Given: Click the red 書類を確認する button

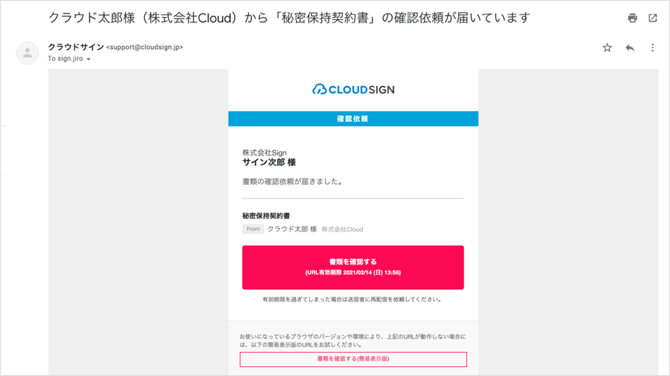Looking at the screenshot, I should click(353, 267).
